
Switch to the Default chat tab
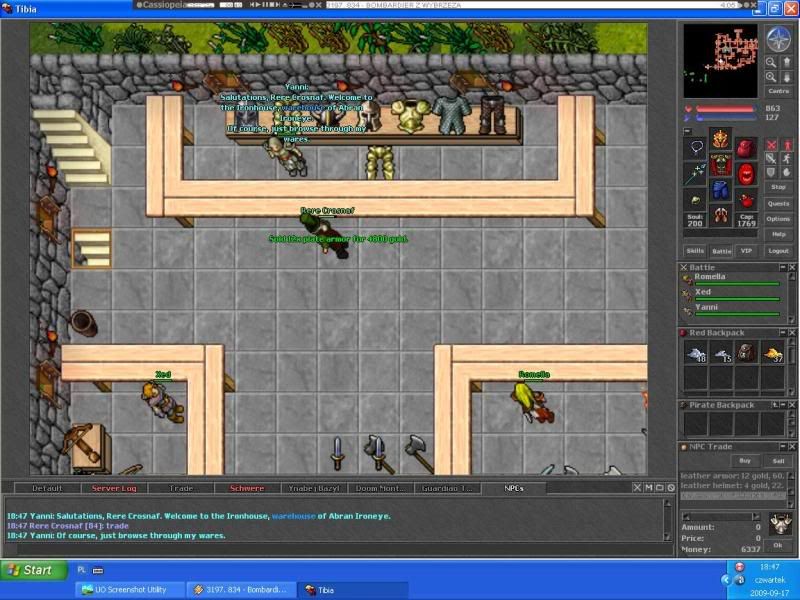point(47,488)
